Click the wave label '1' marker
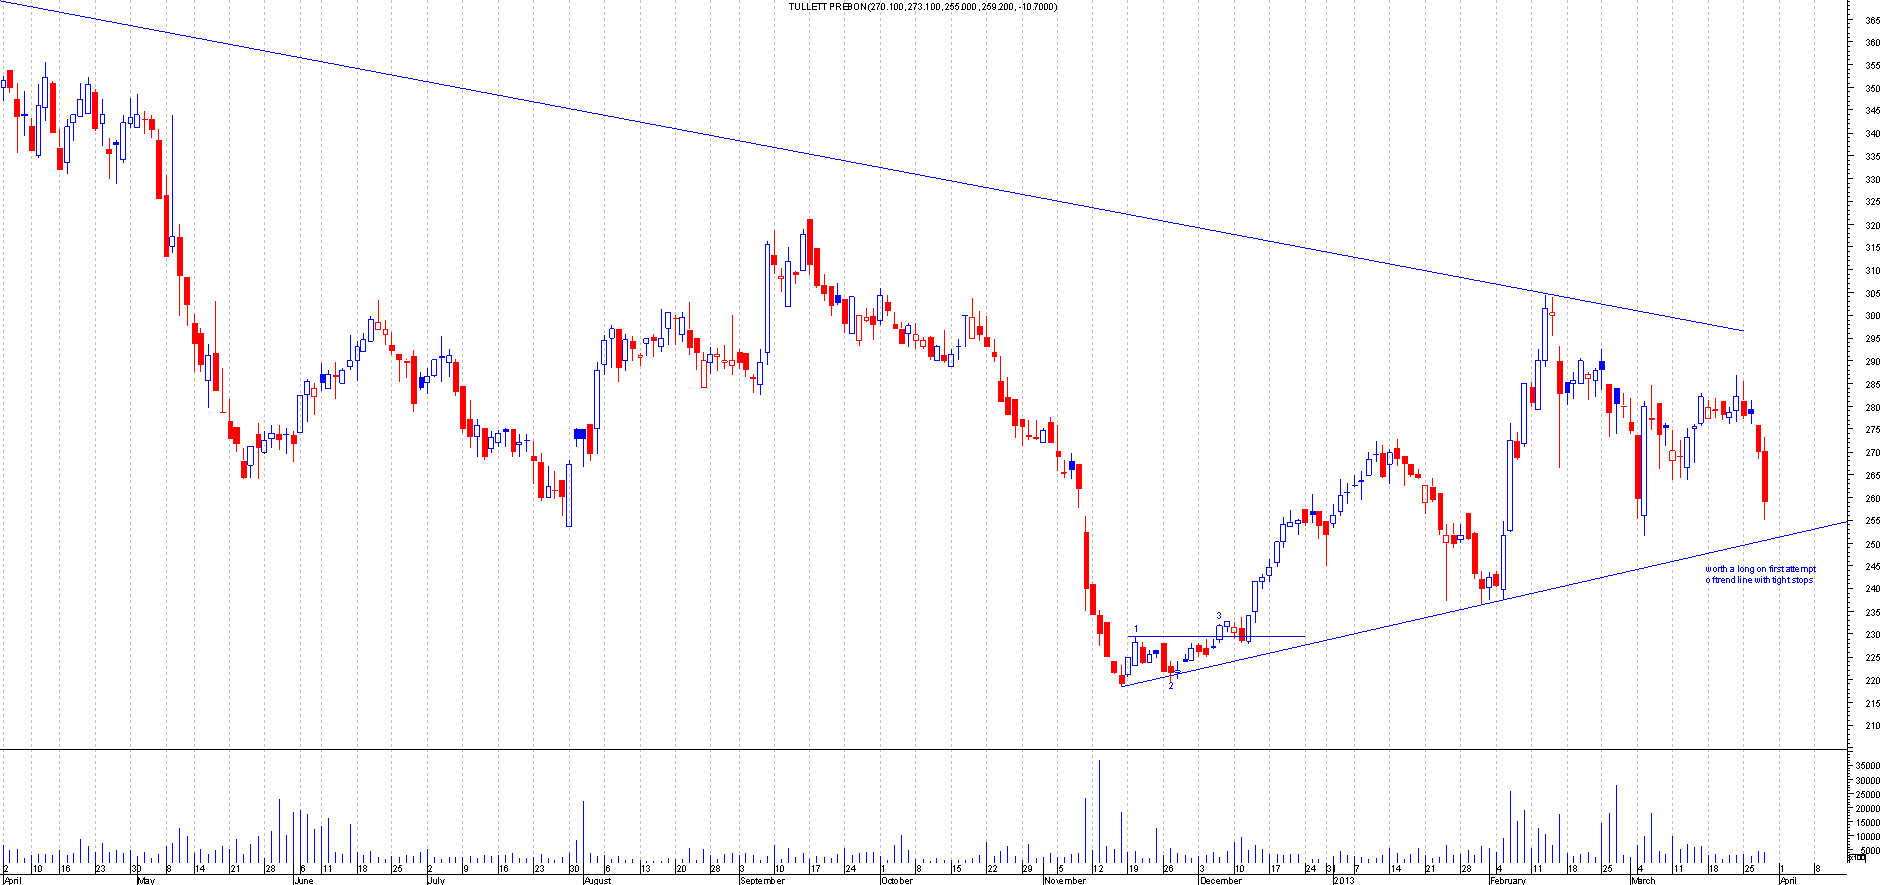1883x885 pixels. 1136,629
